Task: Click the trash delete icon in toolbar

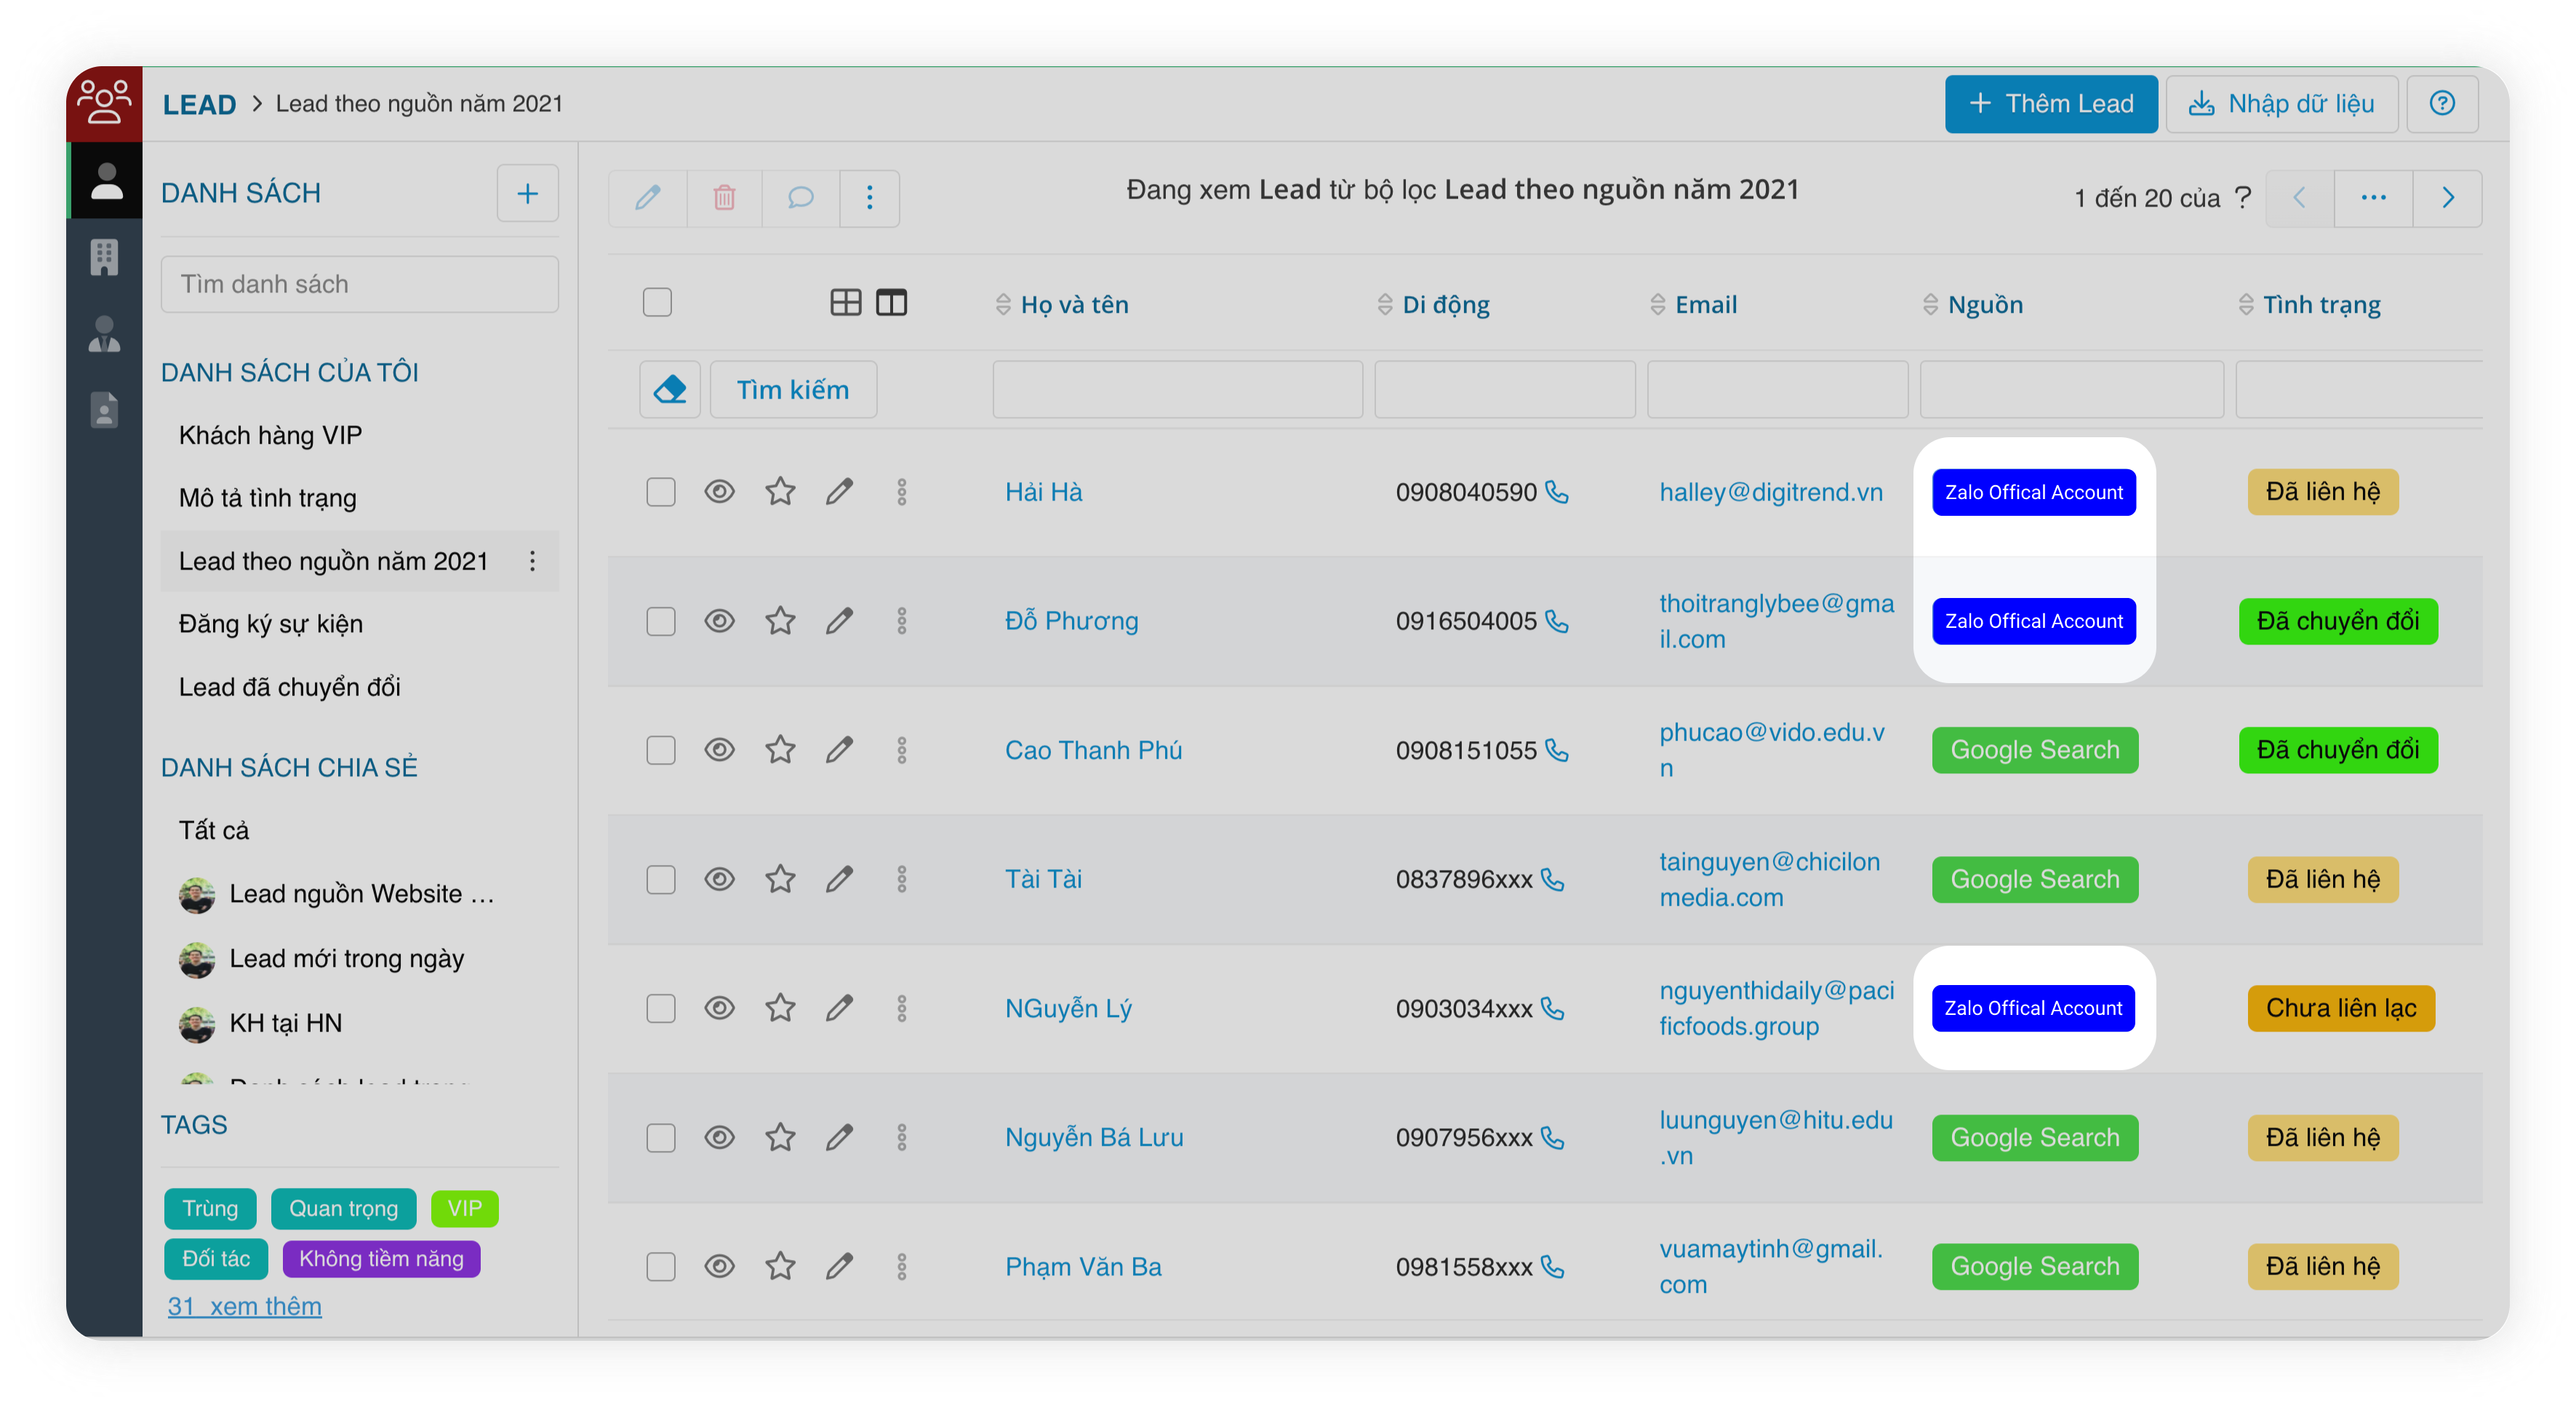Action: 724,197
